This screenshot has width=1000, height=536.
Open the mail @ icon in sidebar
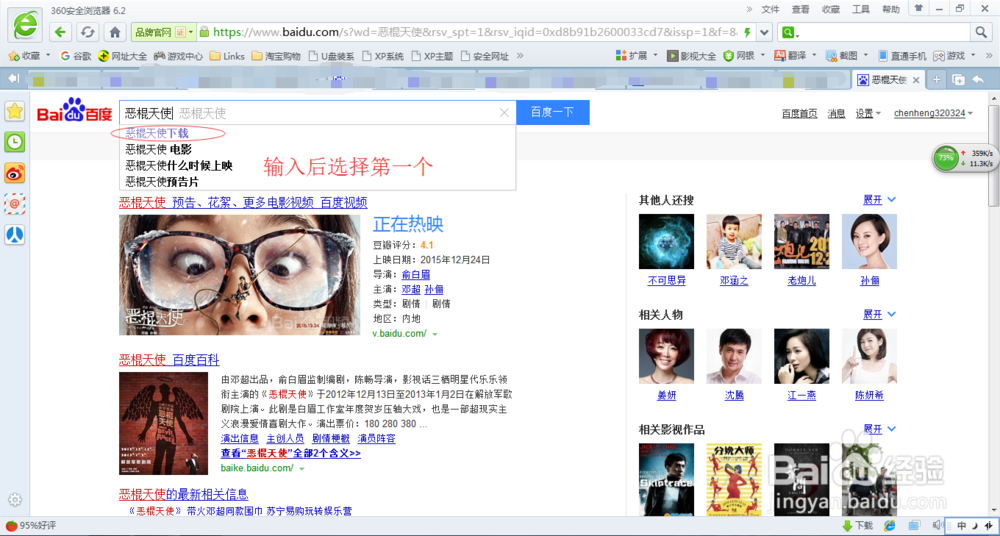click(x=15, y=203)
